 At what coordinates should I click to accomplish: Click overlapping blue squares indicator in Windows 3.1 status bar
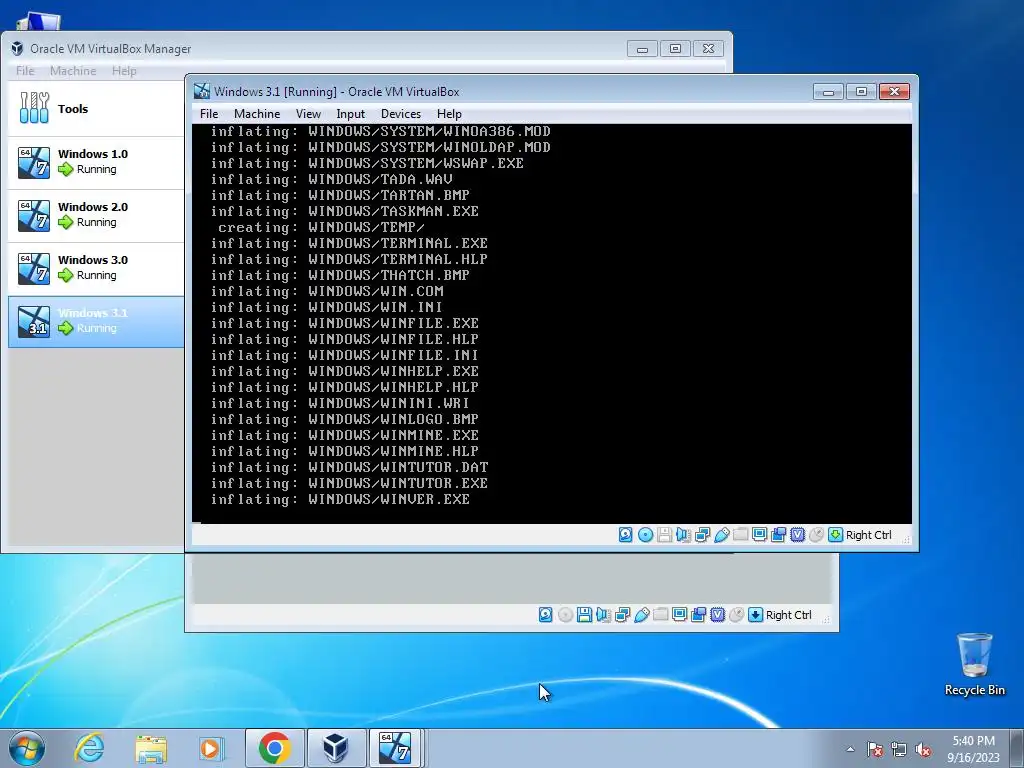(778, 535)
